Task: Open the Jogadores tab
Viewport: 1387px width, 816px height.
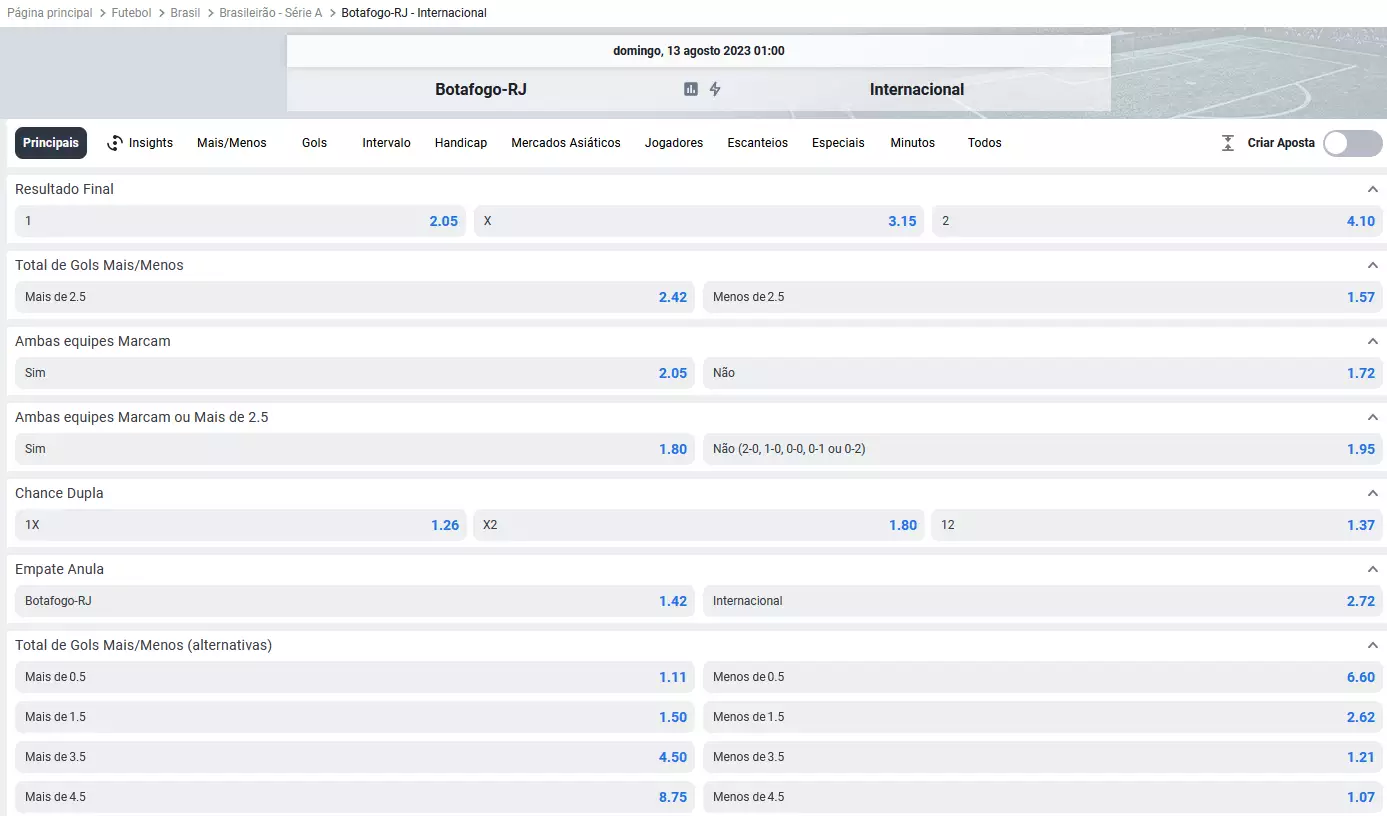Action: (673, 143)
